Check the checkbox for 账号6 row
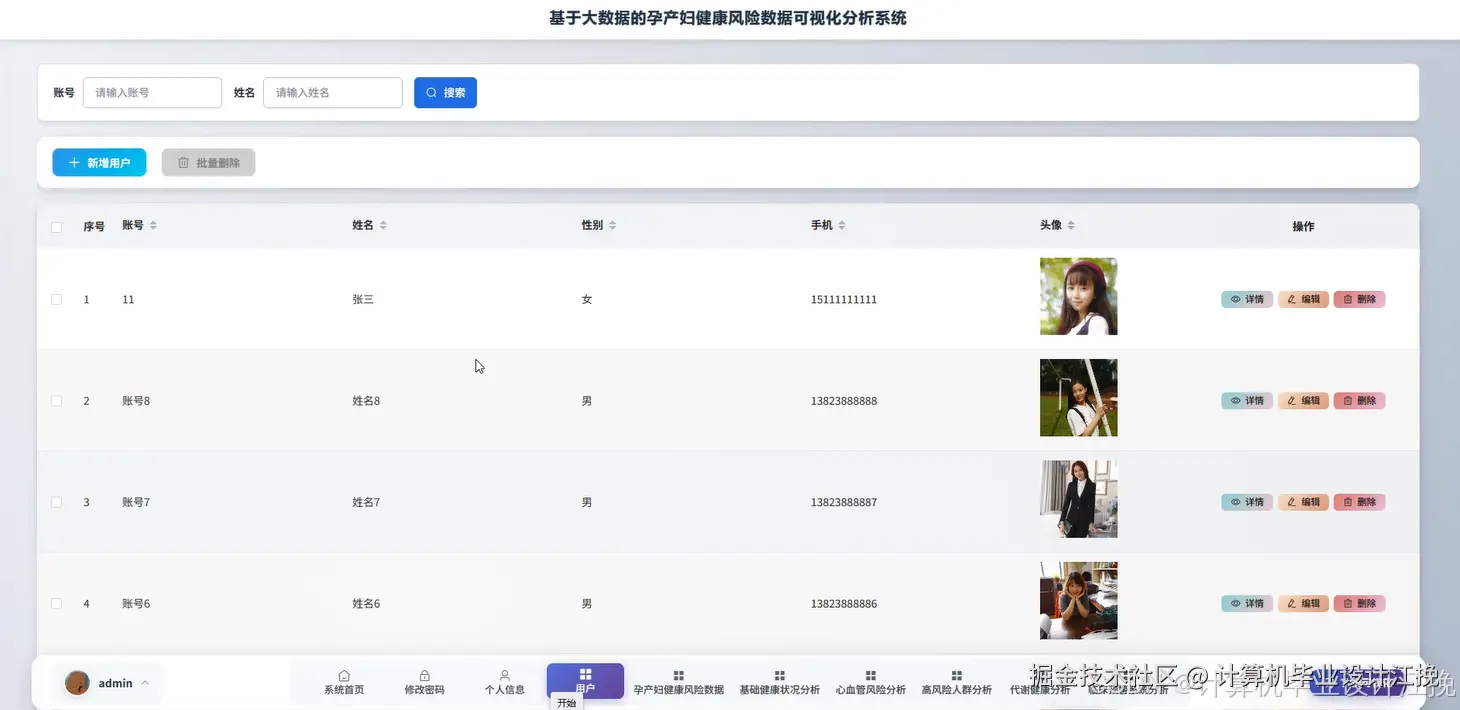This screenshot has height=710, width=1460. pos(57,604)
